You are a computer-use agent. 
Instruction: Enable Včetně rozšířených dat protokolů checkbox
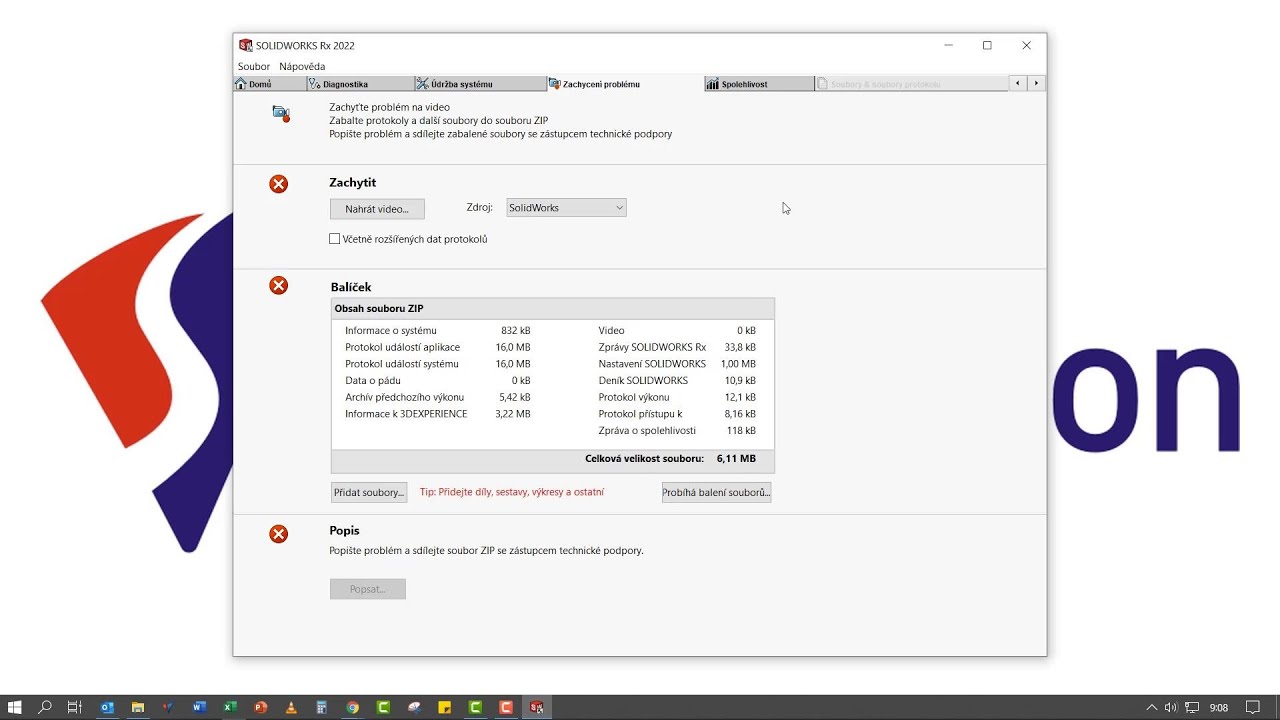335,239
